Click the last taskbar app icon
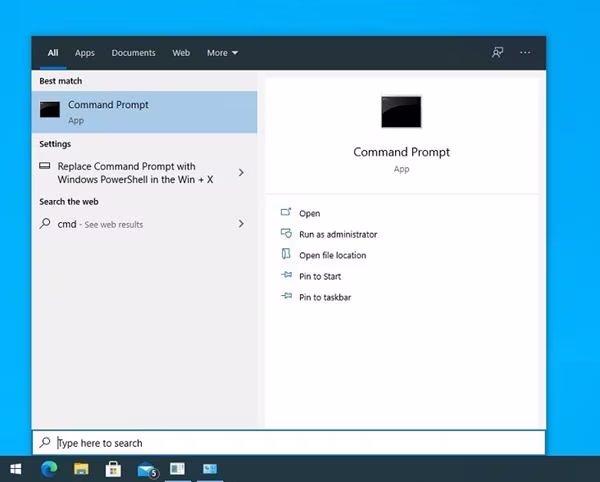This screenshot has width=600, height=482. coord(210,469)
